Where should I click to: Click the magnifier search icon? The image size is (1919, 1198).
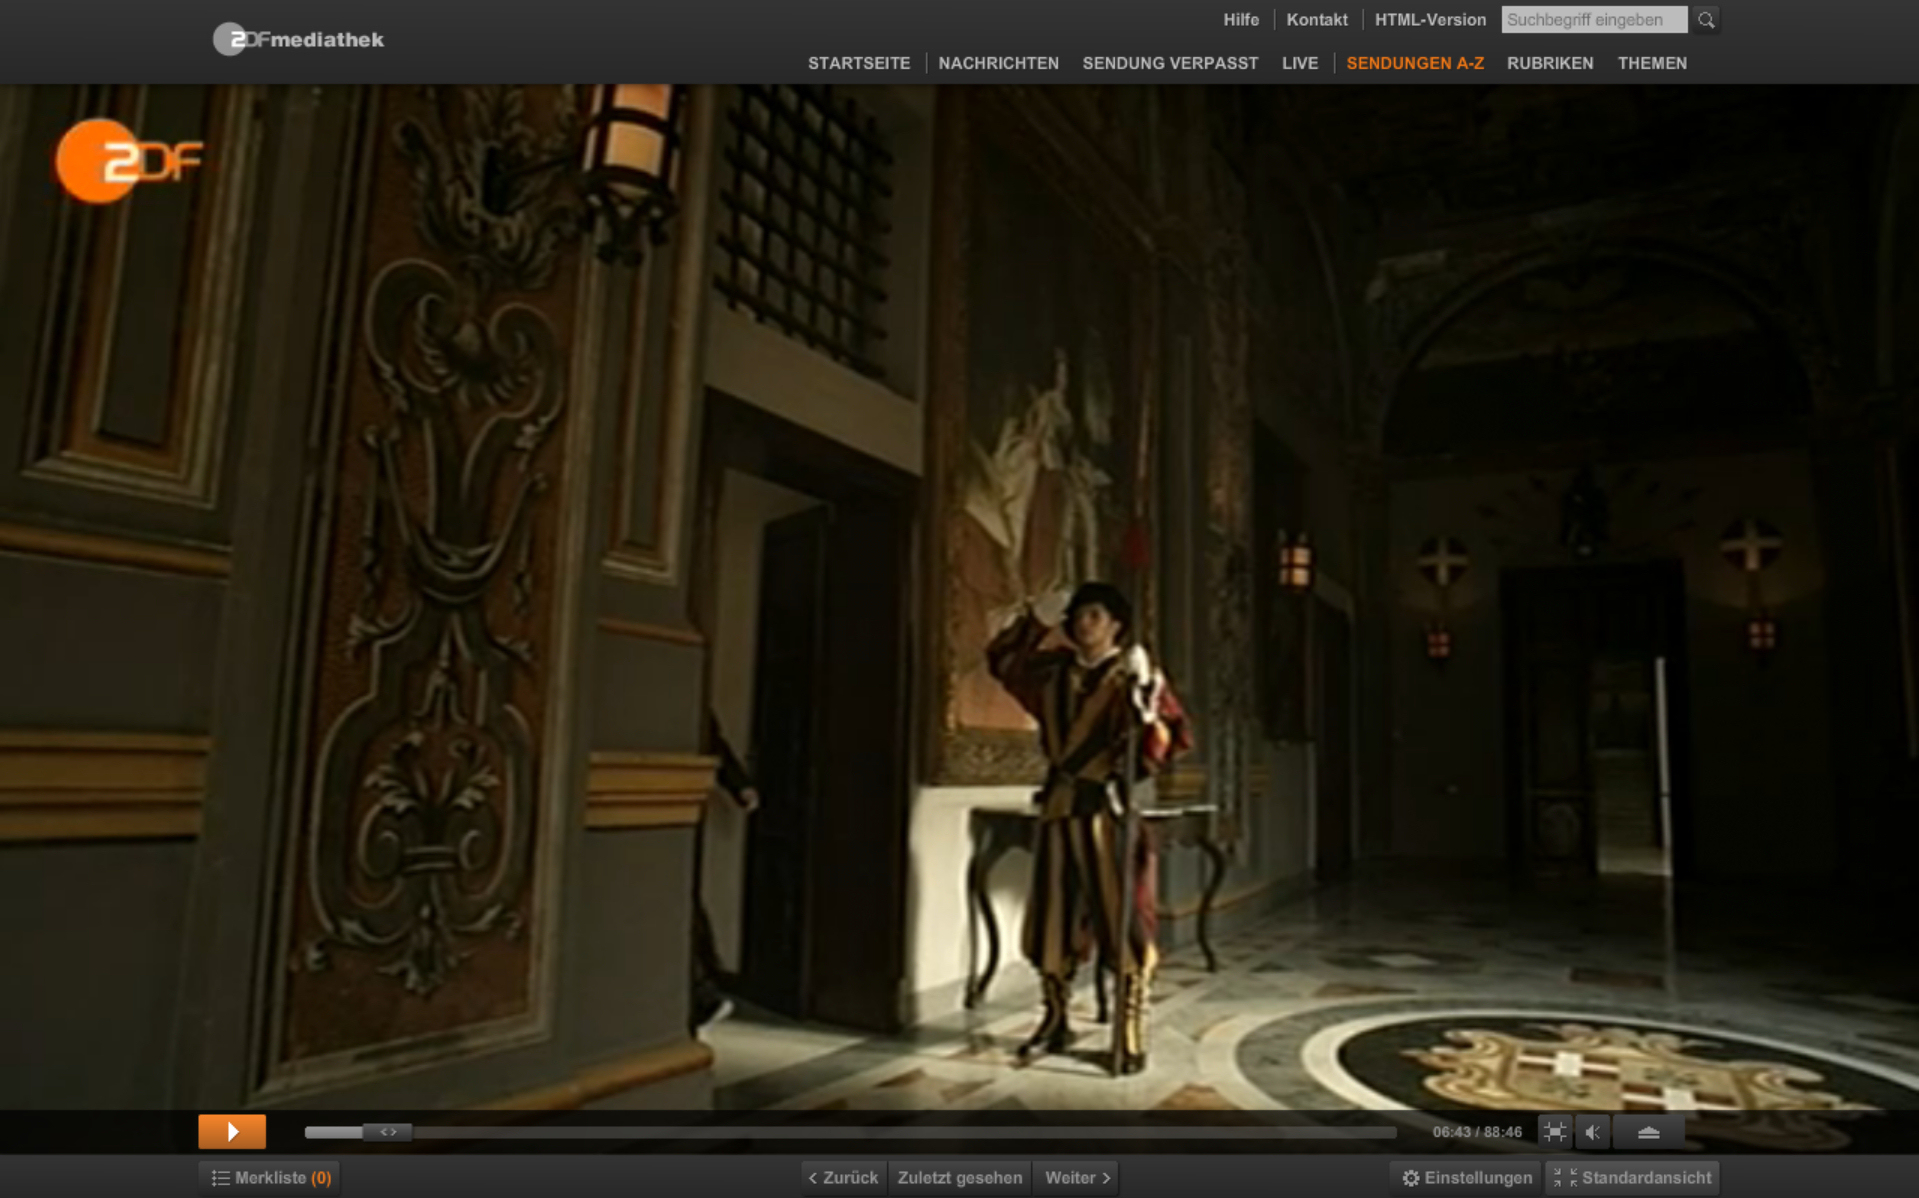tap(1706, 20)
